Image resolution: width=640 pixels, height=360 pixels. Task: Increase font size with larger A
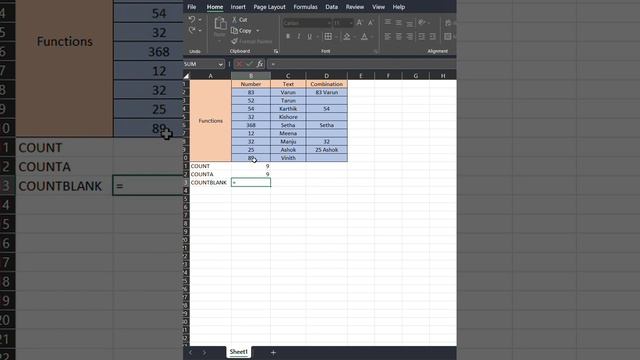(x=360, y=23)
